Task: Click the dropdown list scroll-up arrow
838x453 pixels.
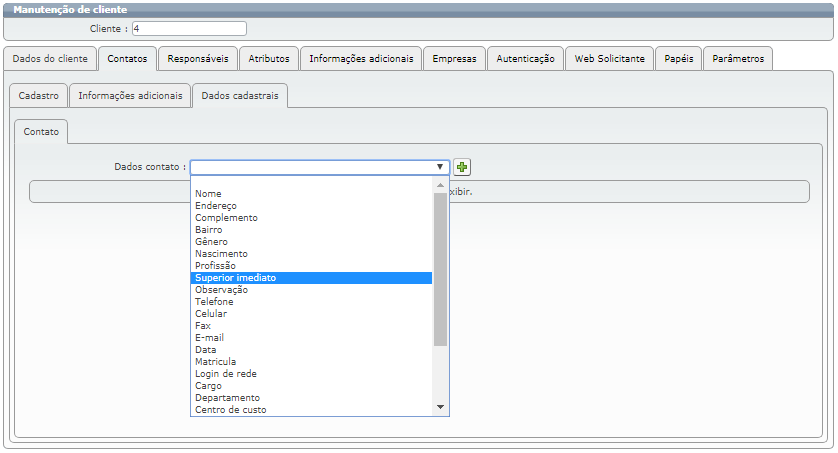Action: click(x=440, y=185)
